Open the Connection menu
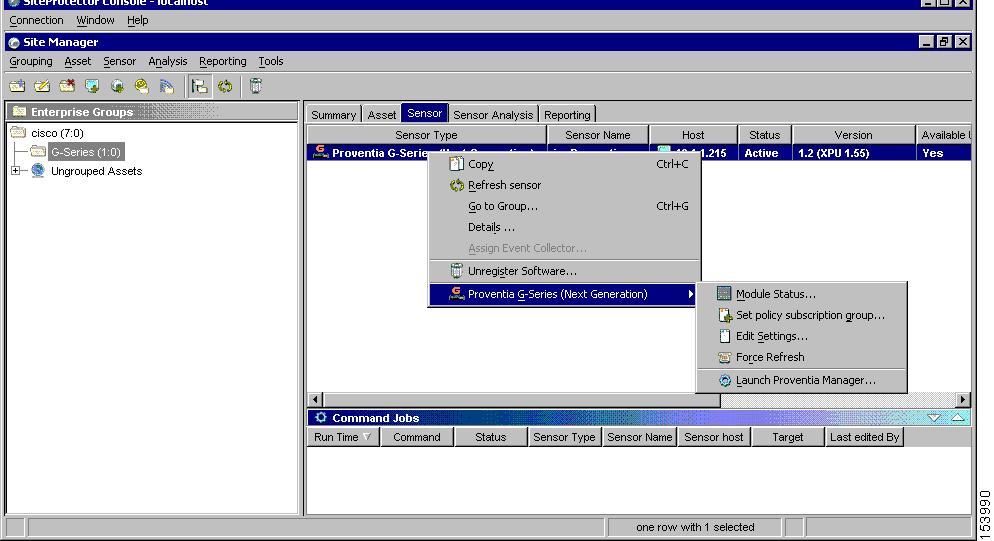 coord(36,20)
